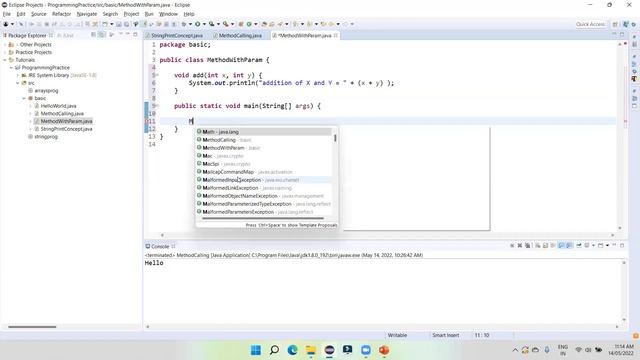Click Package Explorer horizontal scrollbar
This screenshot has width=640, height=360.
[x=32, y=327]
